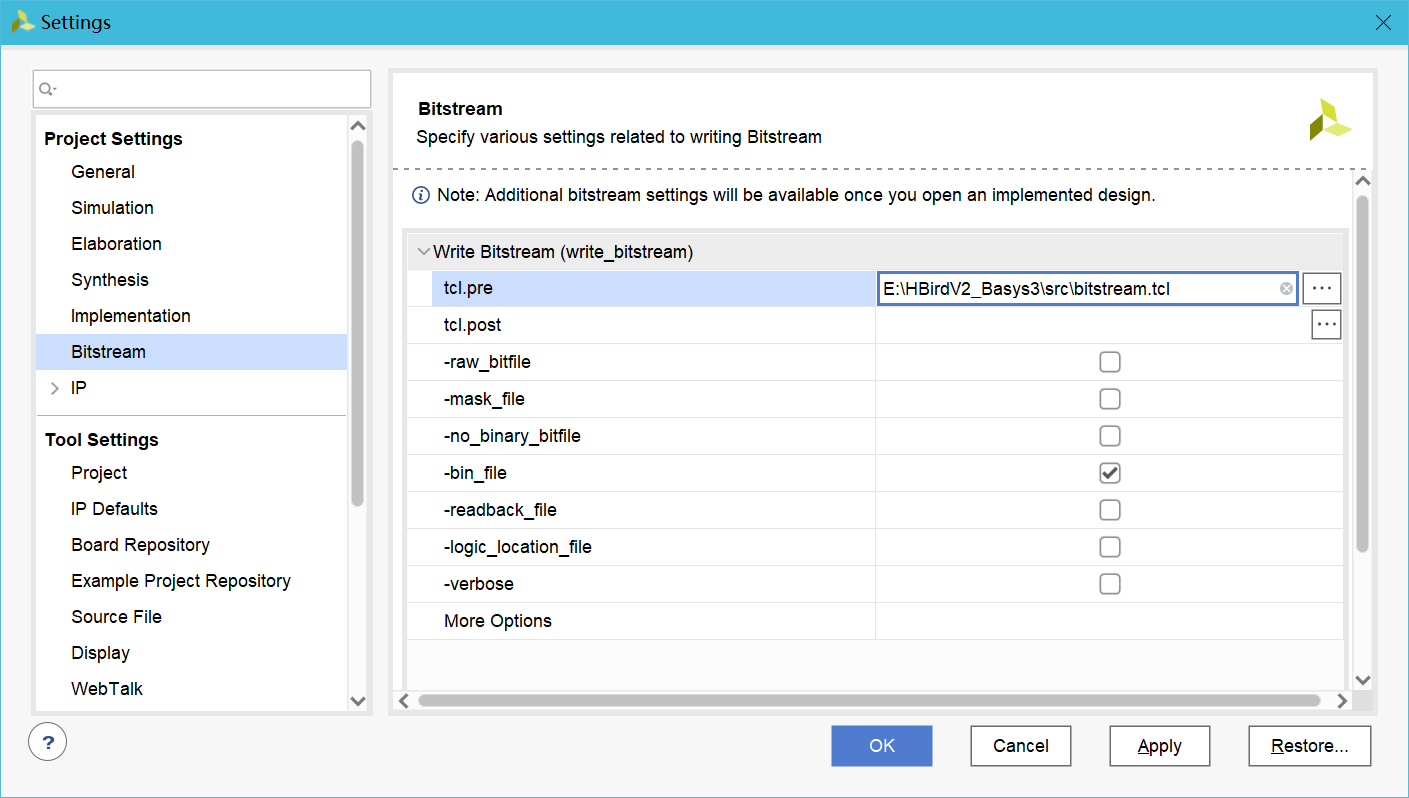Open IP Defaults tool settings
Viewport: 1409px width, 798px height.
click(x=114, y=509)
